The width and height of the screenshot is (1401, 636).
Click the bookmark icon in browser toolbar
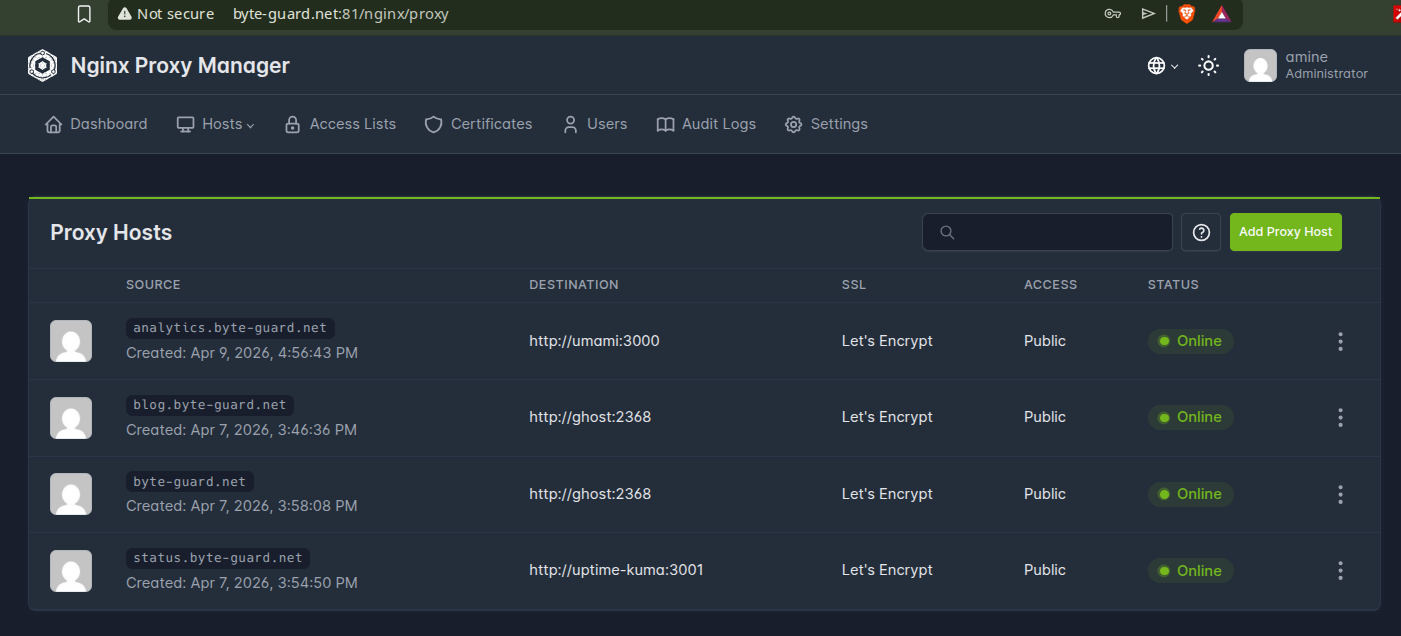[x=83, y=14]
